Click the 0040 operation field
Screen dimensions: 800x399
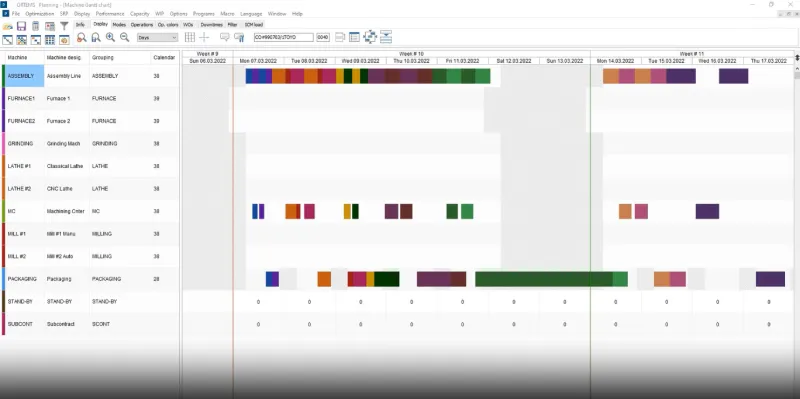[322, 37]
